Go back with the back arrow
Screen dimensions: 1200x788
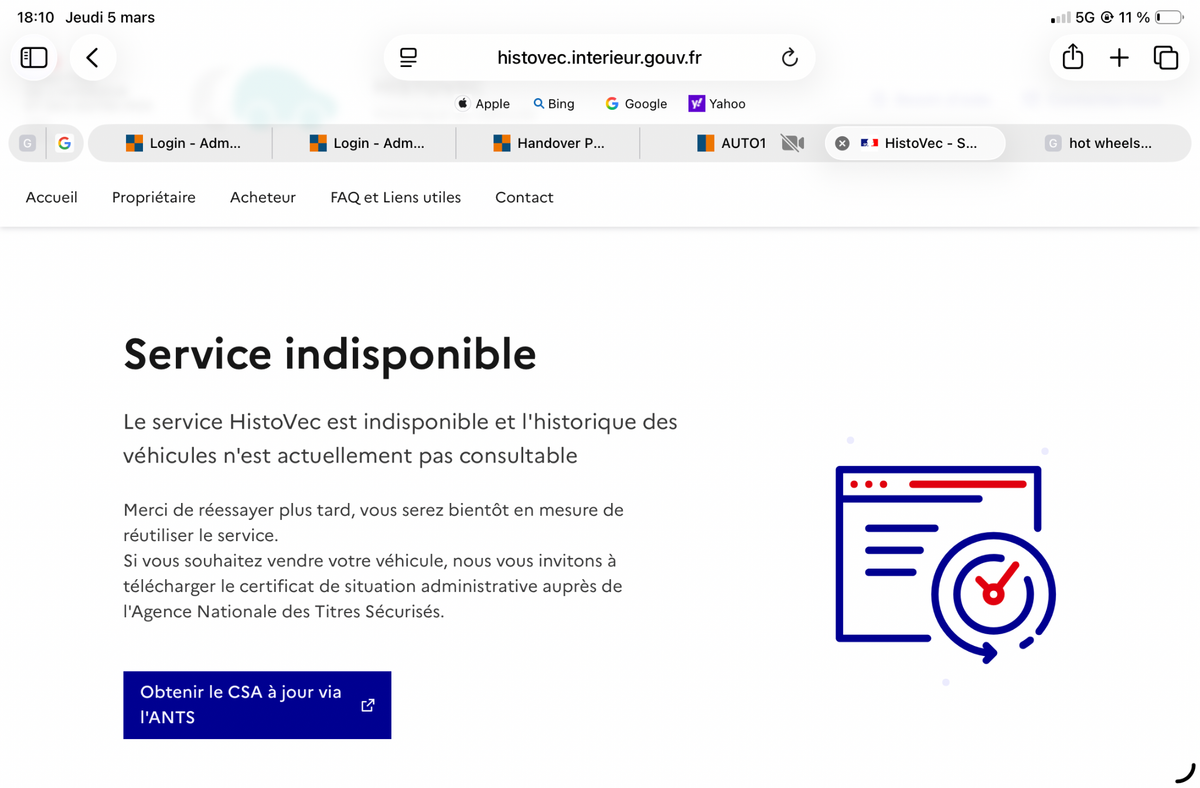click(x=92, y=58)
